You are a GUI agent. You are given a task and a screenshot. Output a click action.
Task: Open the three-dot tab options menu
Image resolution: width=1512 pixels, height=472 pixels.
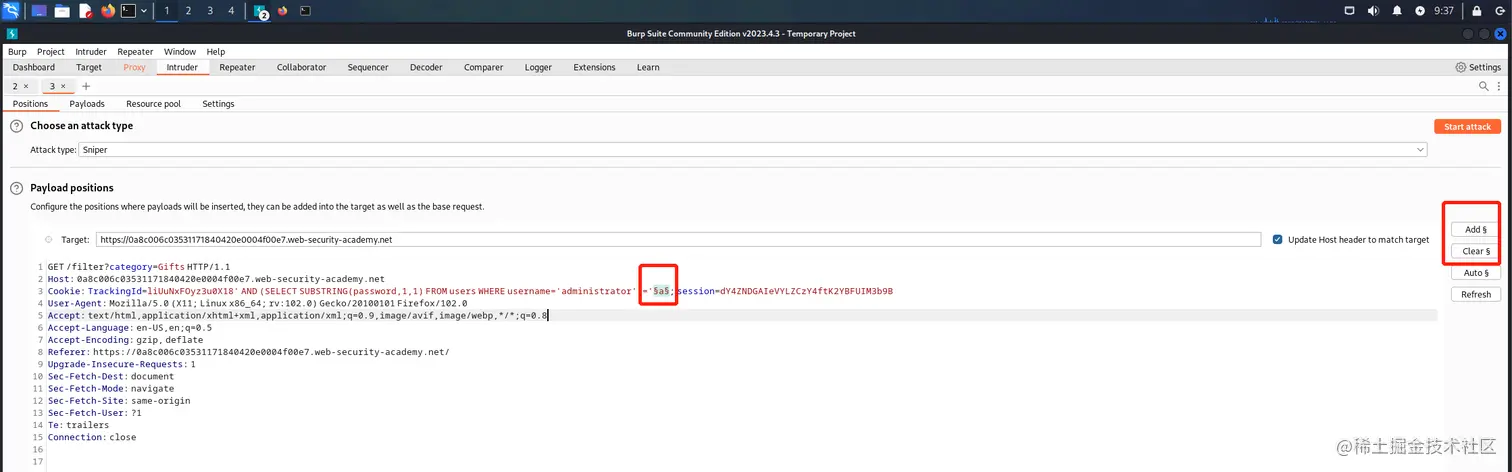[x=1499, y=87]
